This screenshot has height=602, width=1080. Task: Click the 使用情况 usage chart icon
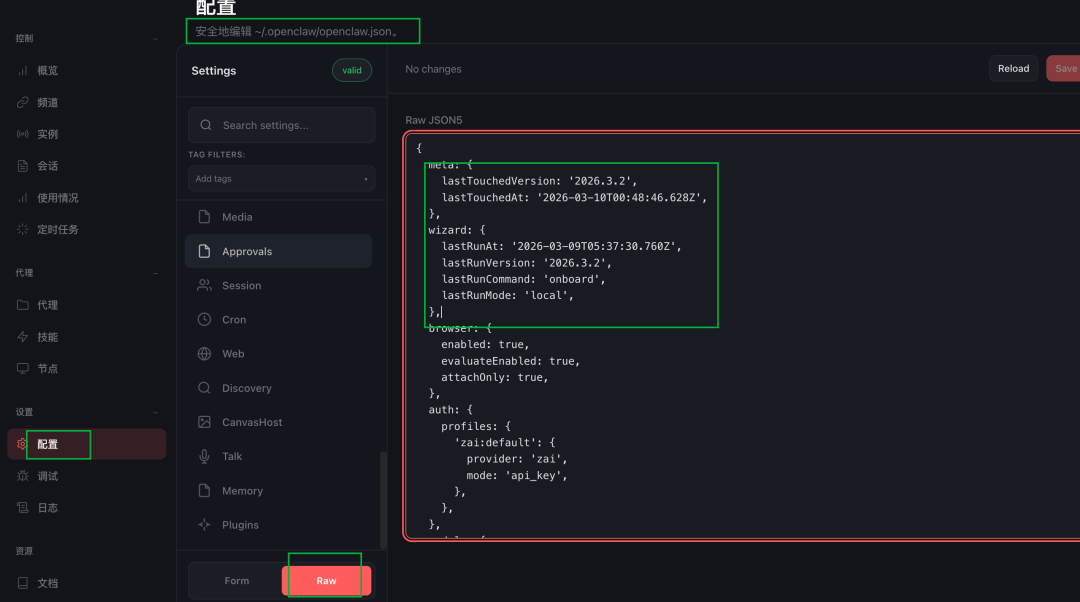point(23,198)
